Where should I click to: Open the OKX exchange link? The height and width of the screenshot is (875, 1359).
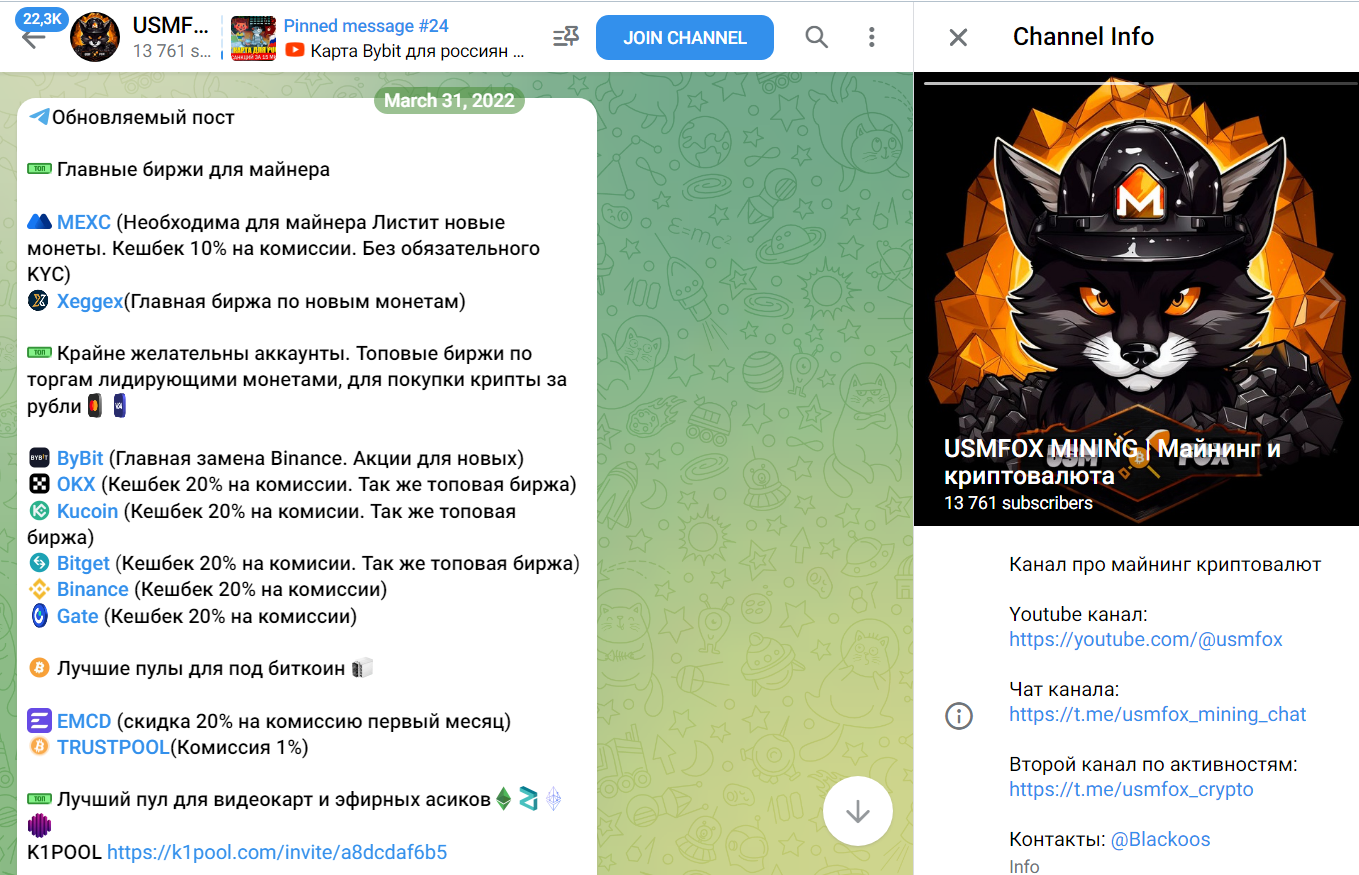pos(76,484)
